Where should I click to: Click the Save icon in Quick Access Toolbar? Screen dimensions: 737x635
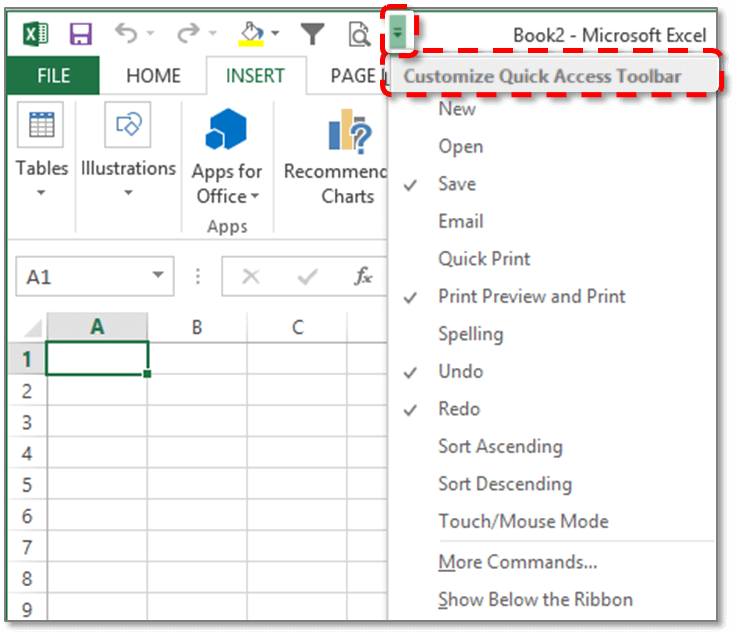tap(81, 34)
